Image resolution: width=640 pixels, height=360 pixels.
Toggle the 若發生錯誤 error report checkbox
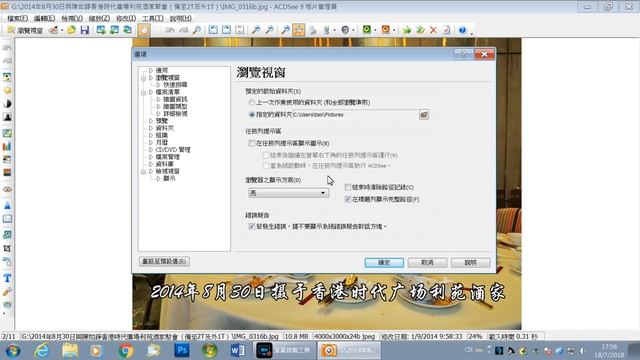(x=252, y=226)
